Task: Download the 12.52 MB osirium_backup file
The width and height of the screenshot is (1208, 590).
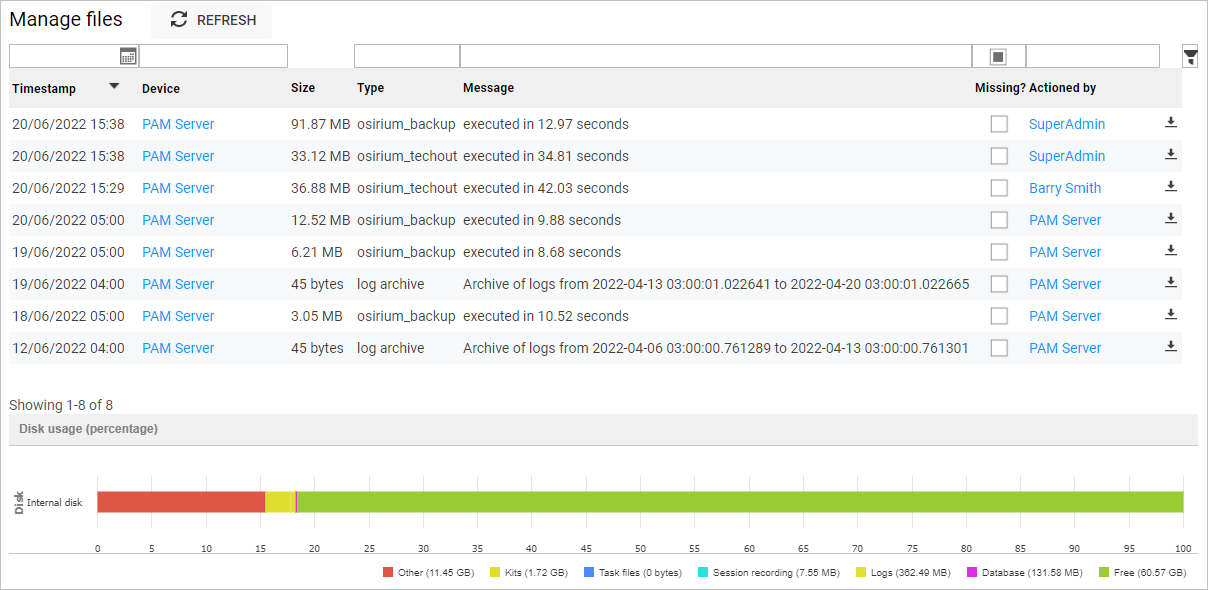Action: pos(1170,219)
